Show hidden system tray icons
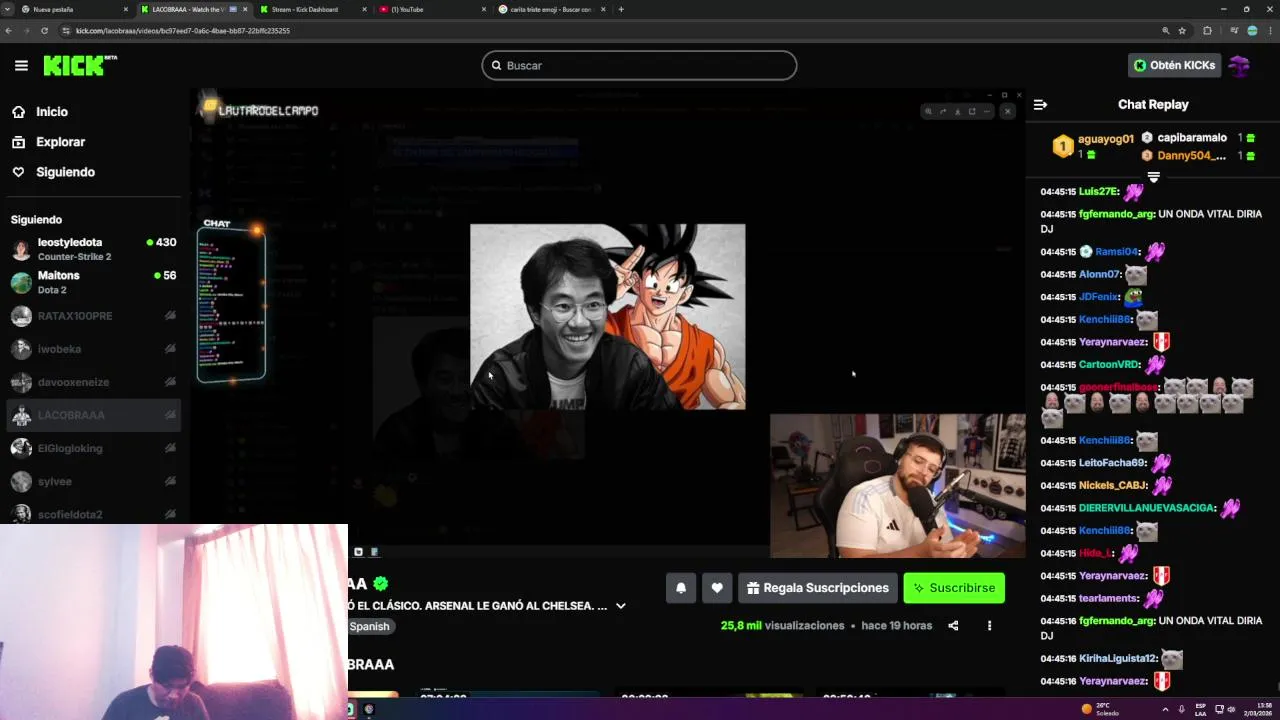 [1165, 709]
